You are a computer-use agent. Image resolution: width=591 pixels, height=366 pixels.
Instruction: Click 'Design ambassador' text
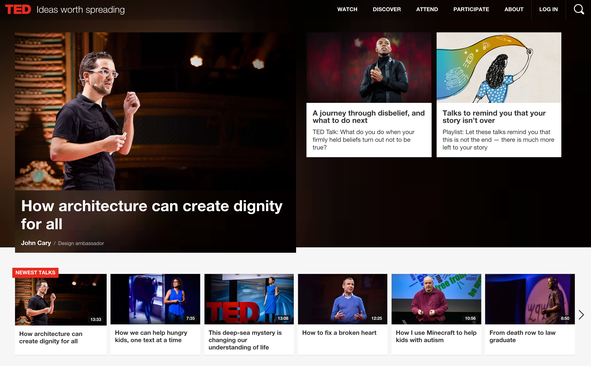click(81, 243)
